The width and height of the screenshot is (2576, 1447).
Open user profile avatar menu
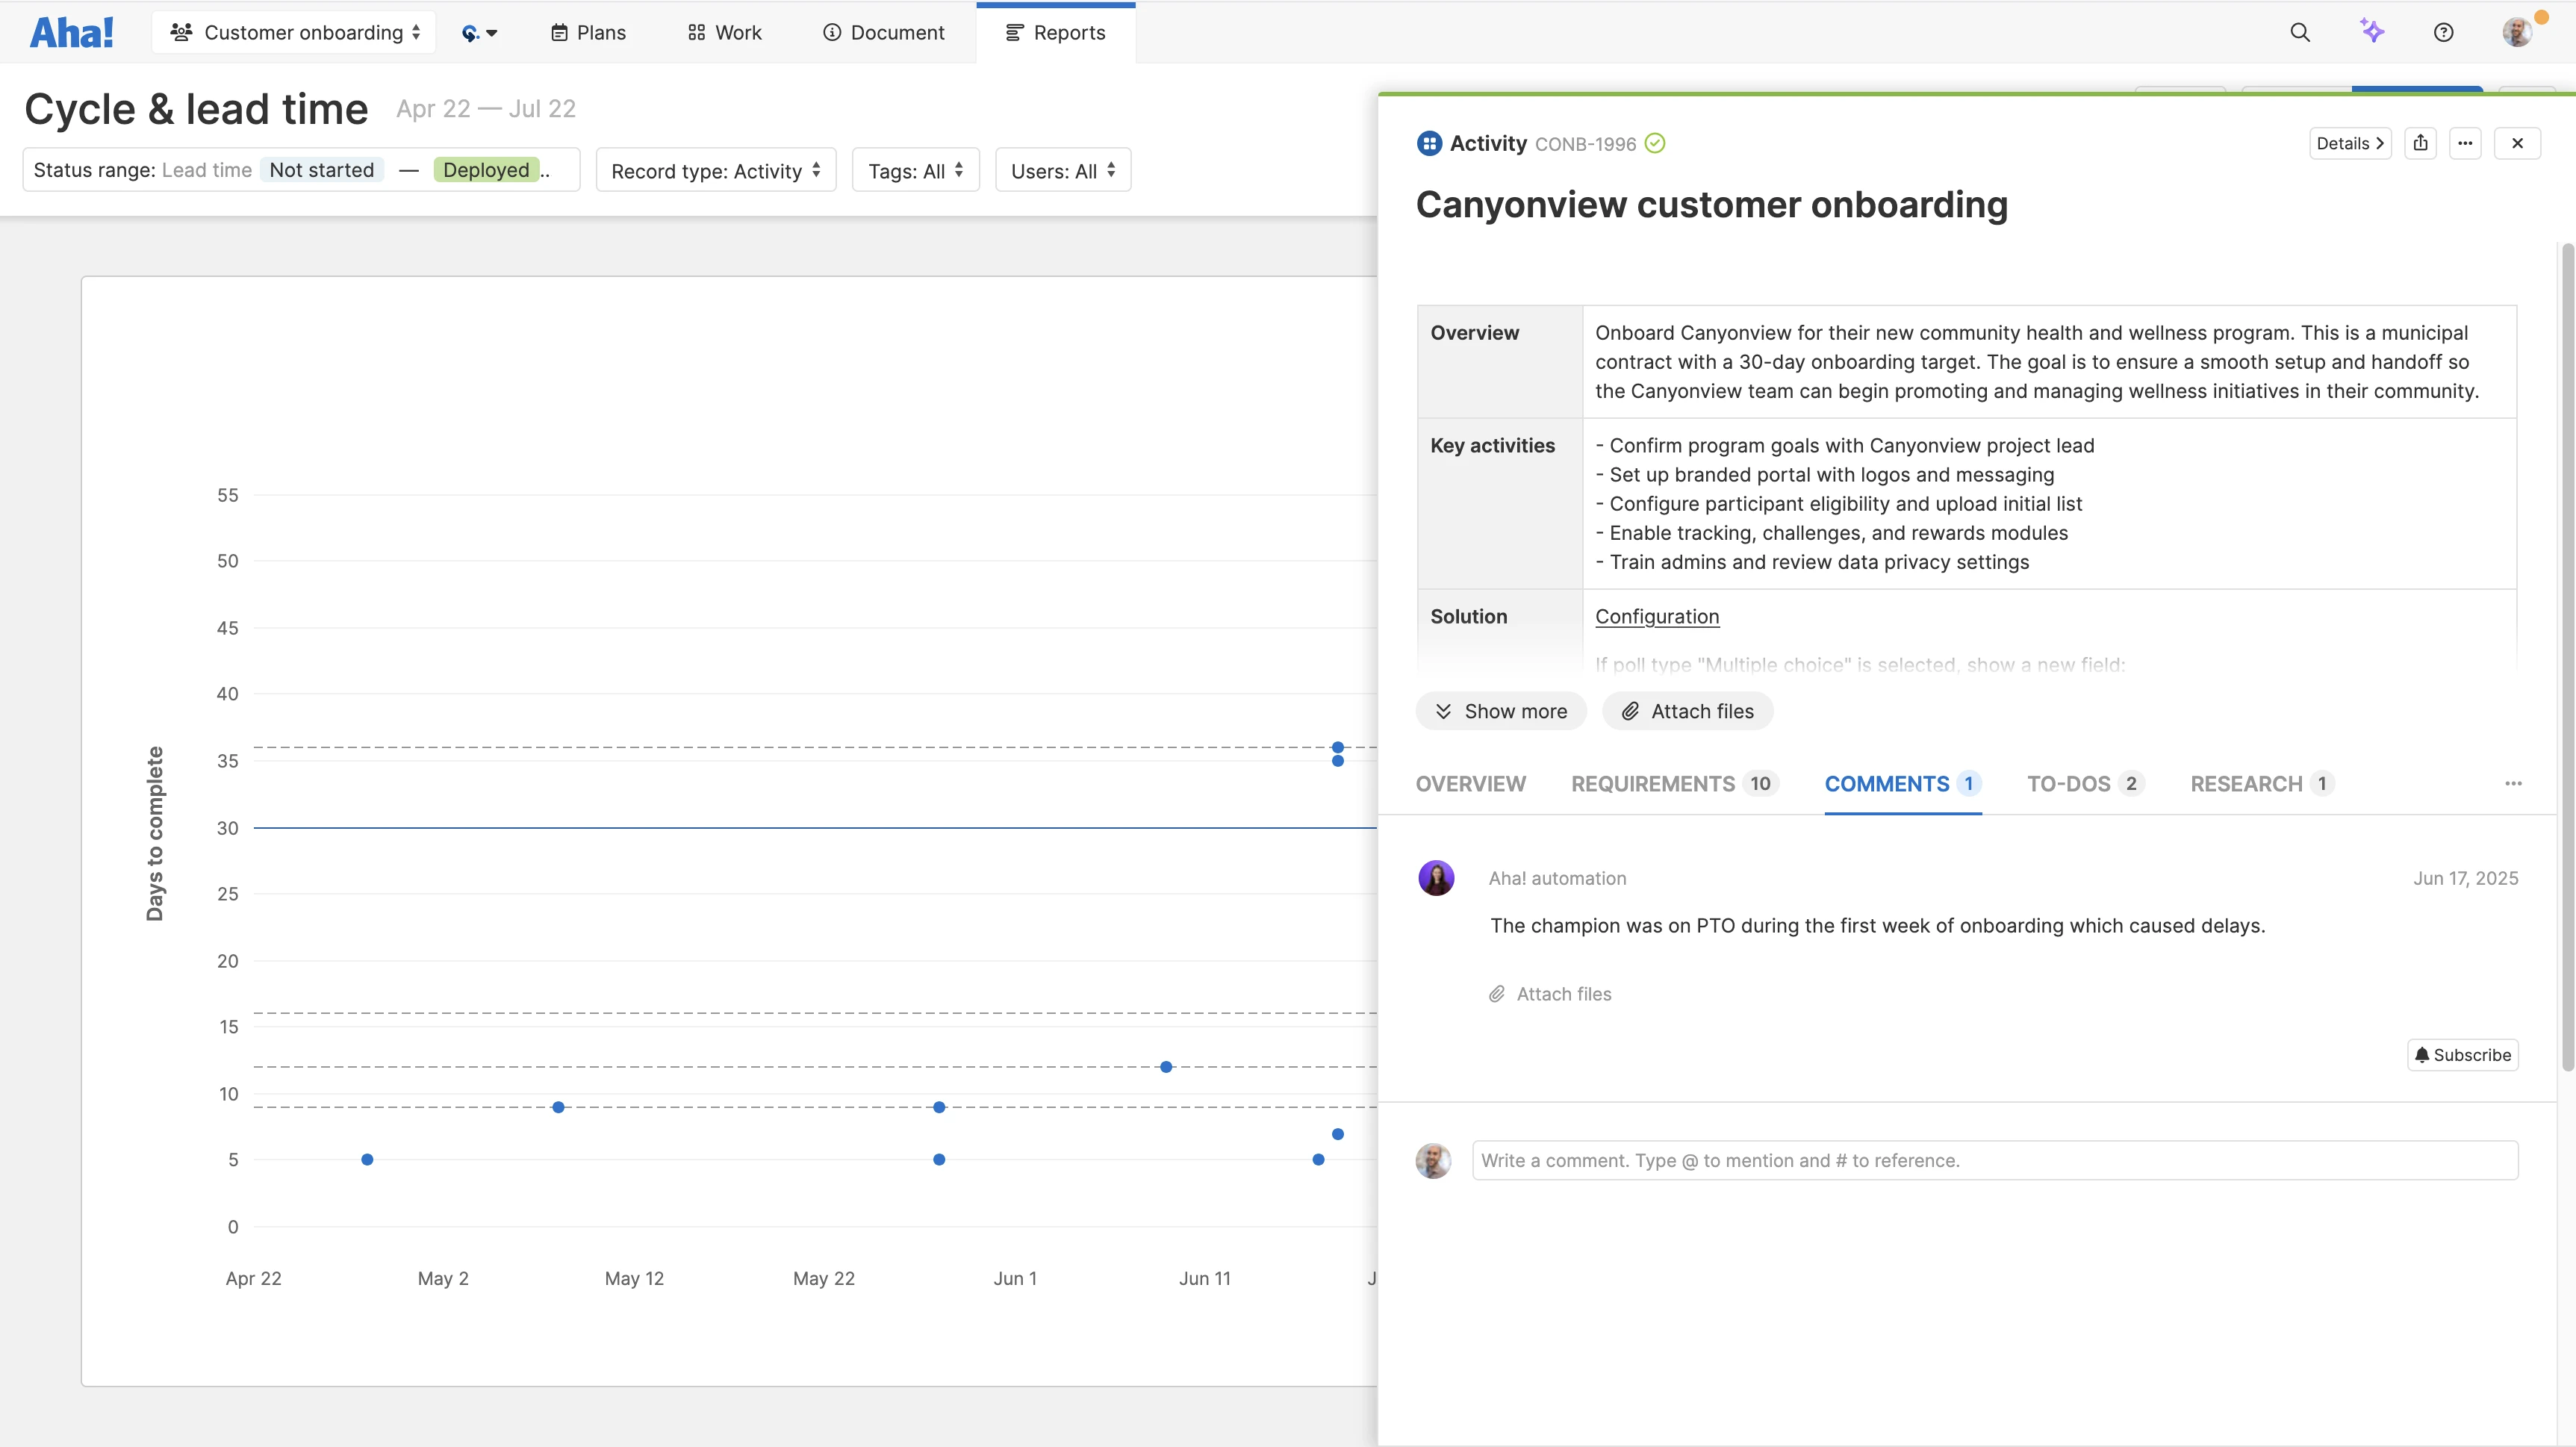(2517, 32)
